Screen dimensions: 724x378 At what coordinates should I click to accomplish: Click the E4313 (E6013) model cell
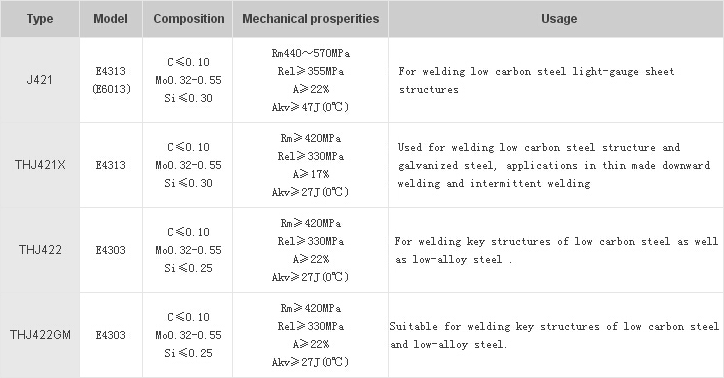pyautogui.click(x=111, y=80)
